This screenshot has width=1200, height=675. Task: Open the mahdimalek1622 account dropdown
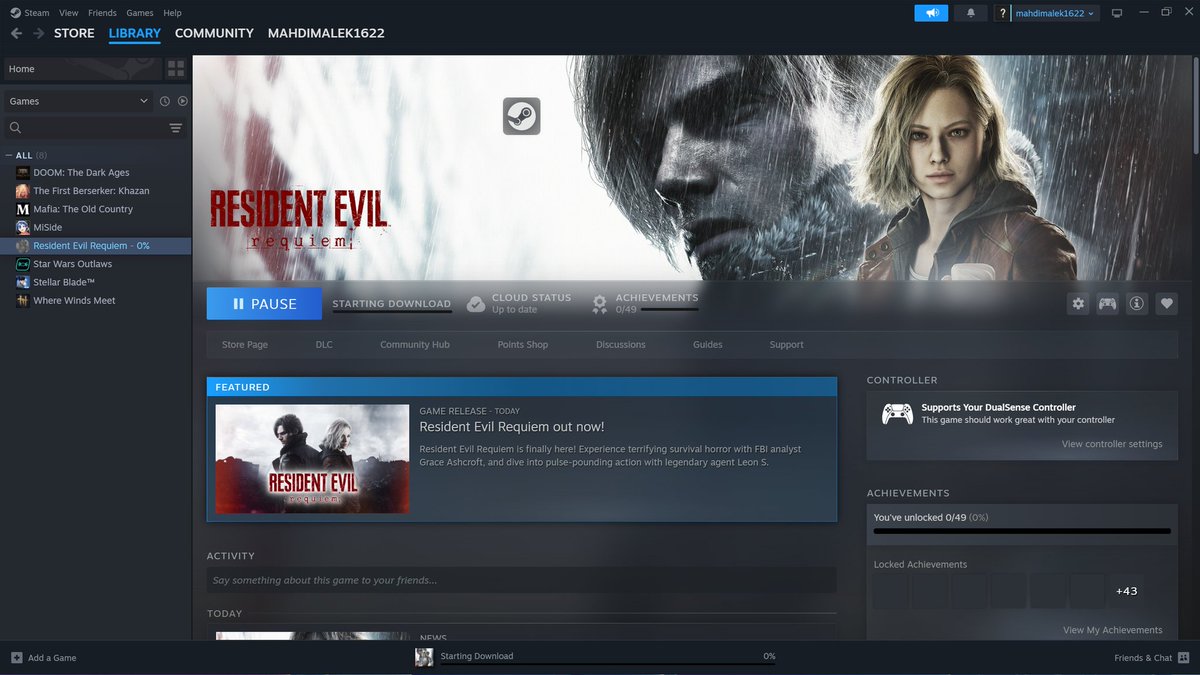pos(1056,13)
